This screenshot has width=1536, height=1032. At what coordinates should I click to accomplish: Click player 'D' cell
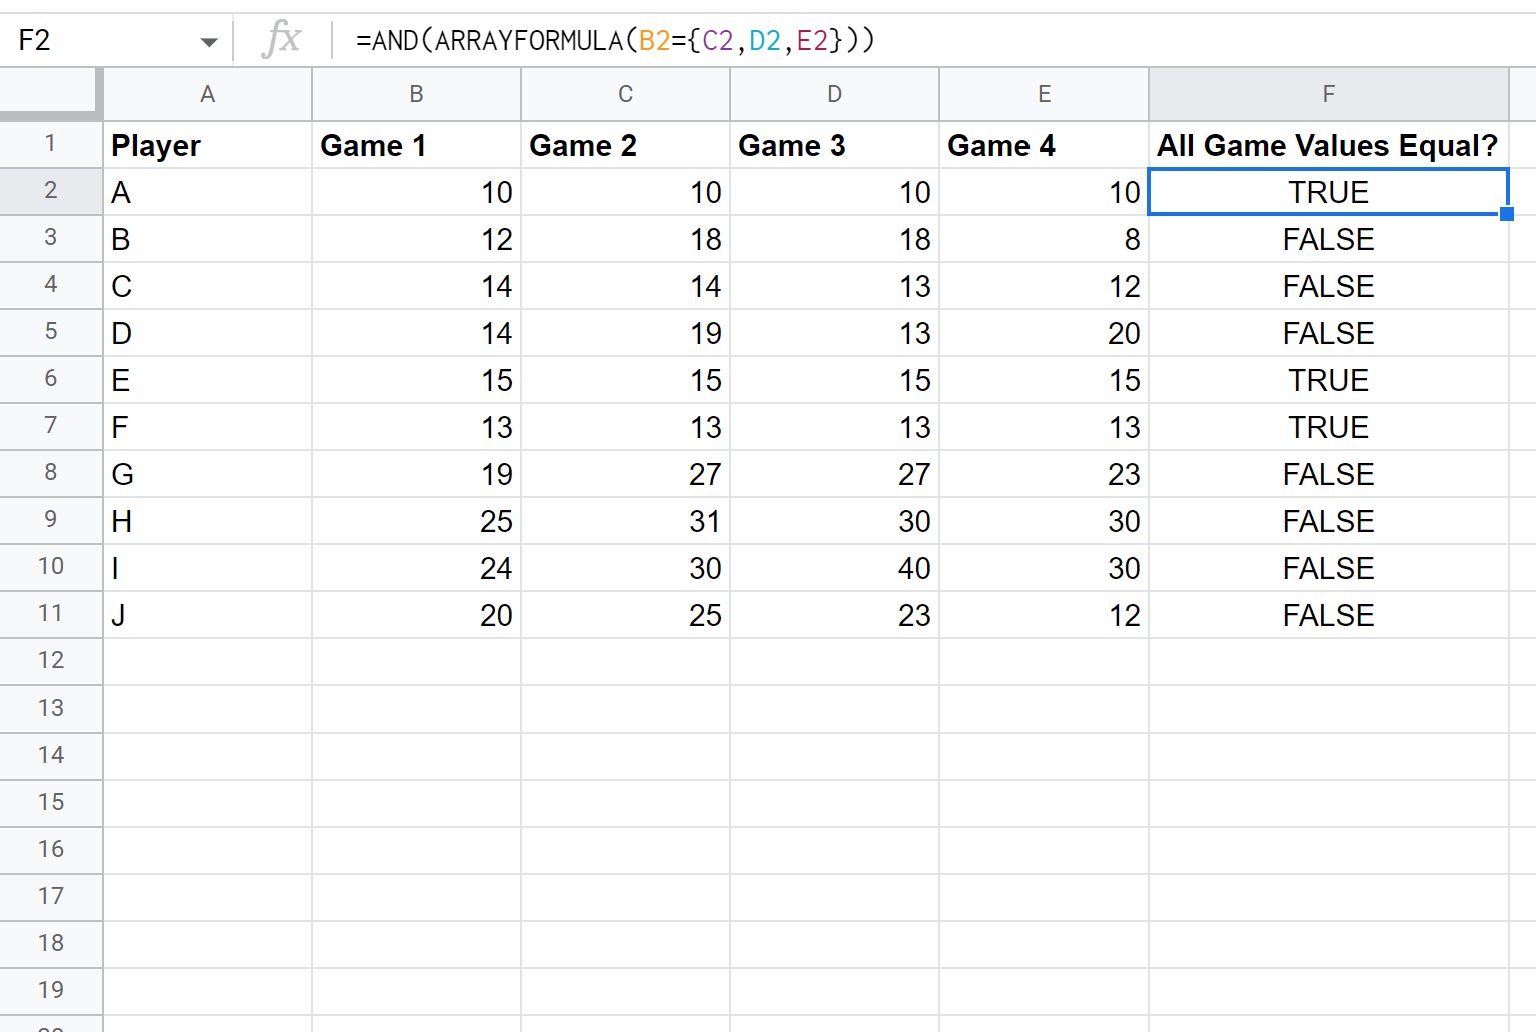[208, 333]
